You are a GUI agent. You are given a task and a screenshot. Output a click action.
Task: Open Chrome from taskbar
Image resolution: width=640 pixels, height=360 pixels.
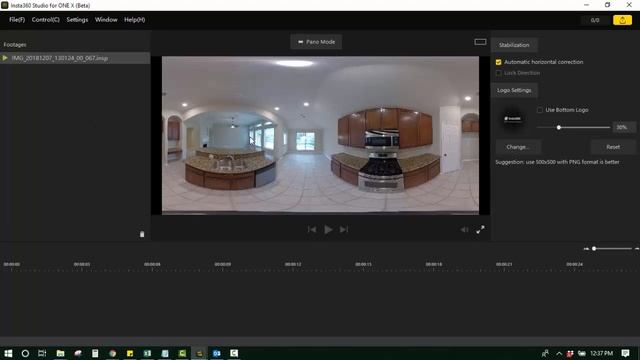click(113, 353)
